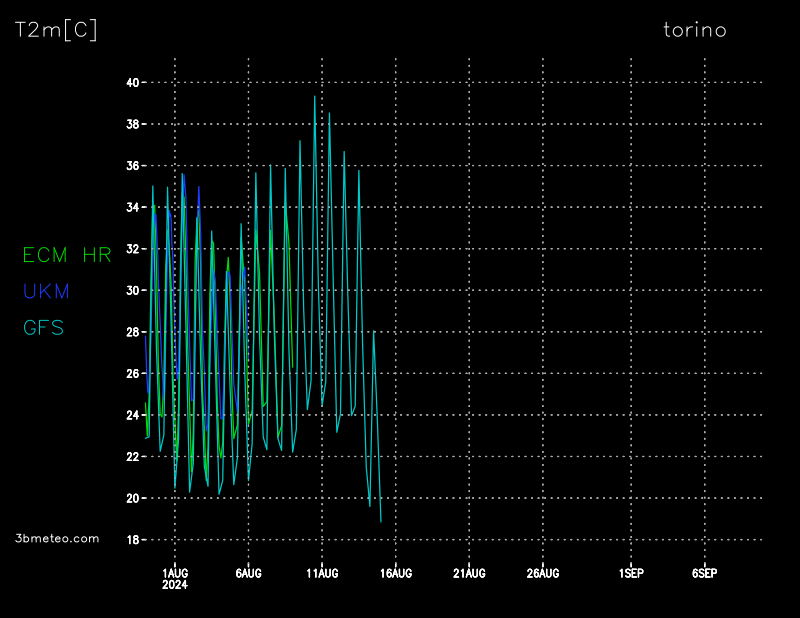
Task: Click the 1SEP date axis label
Action: [x=631, y=573]
